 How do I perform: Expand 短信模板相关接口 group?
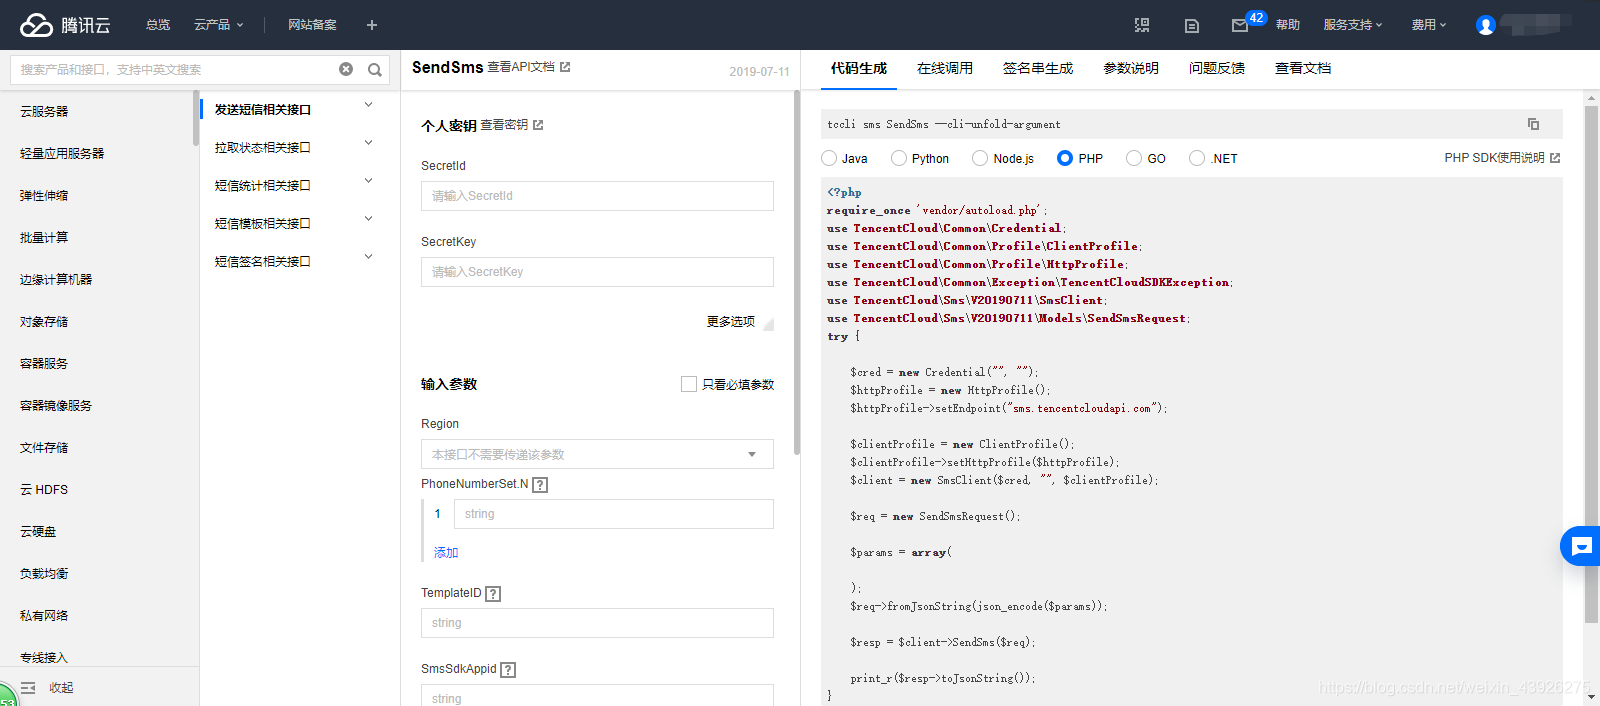click(x=368, y=219)
